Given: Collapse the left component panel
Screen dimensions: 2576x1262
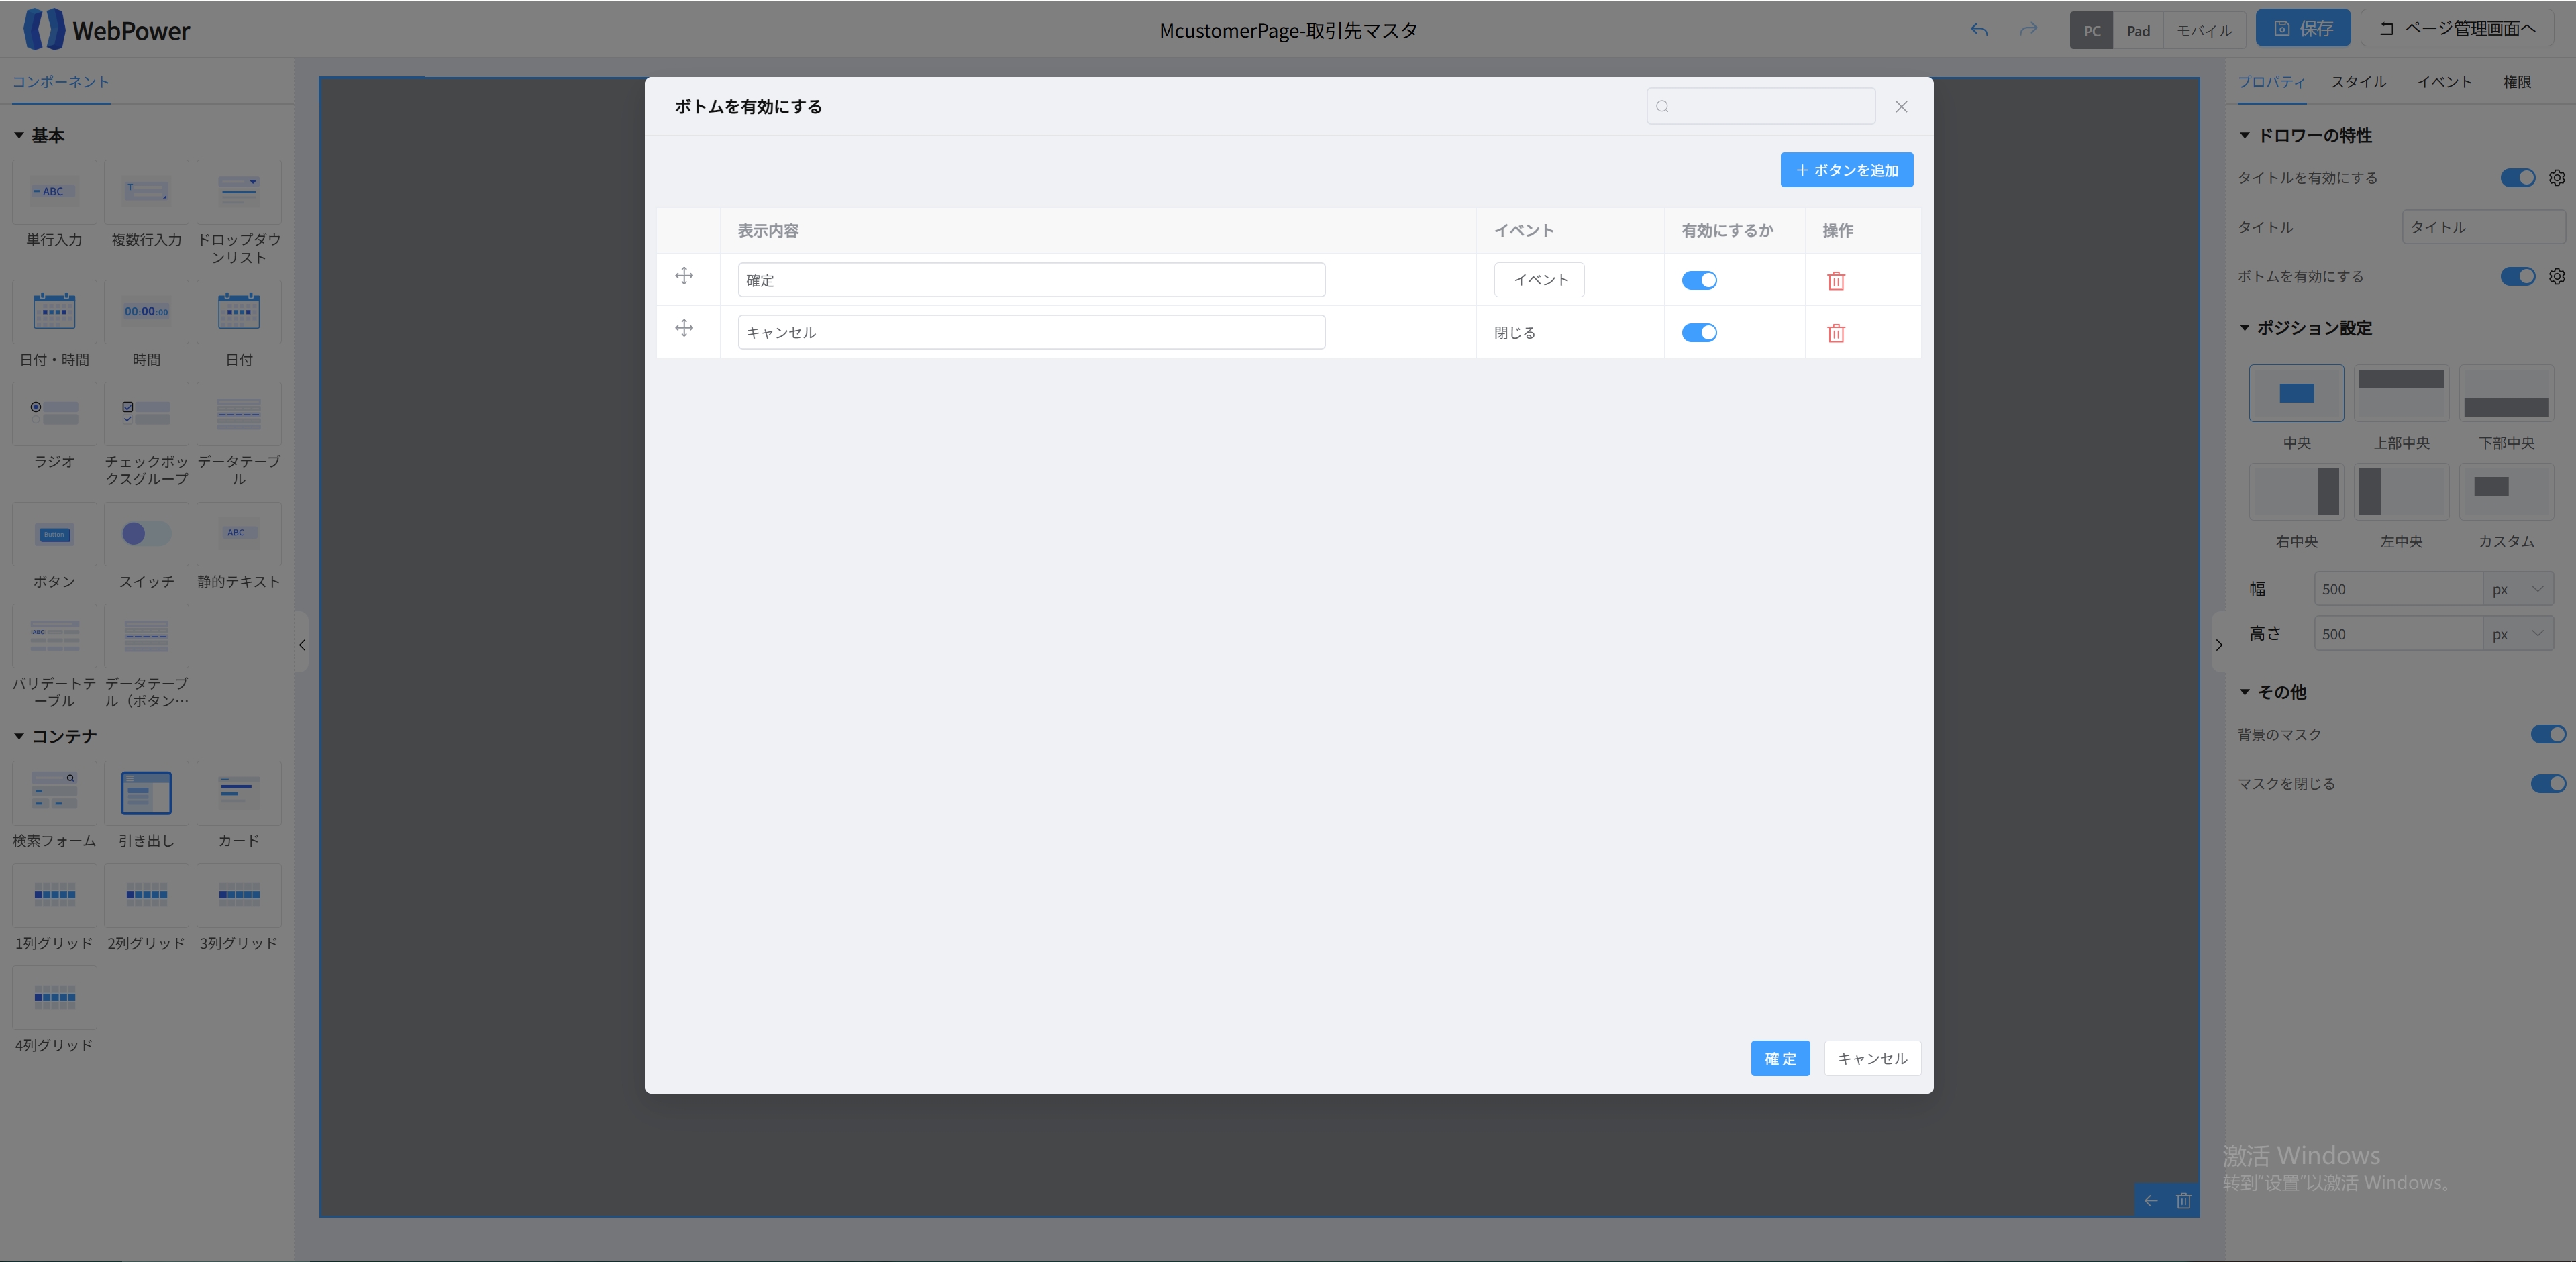Looking at the screenshot, I should pos(302,645).
